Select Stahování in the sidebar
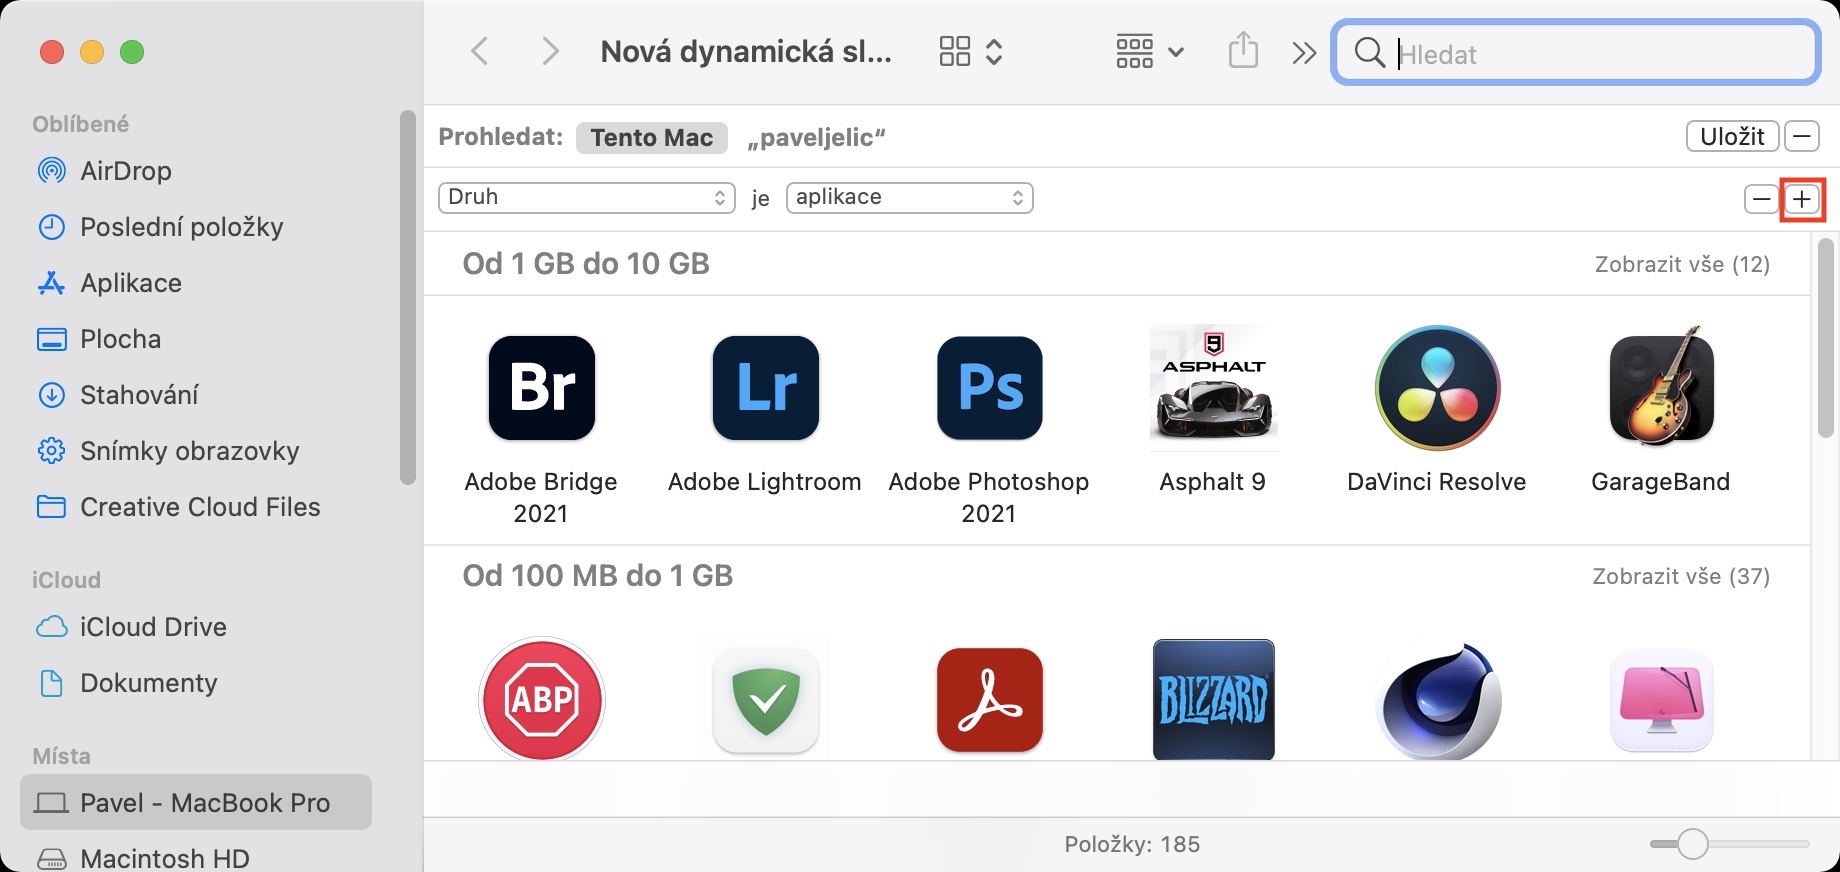The height and width of the screenshot is (872, 1840). pyautogui.click(x=139, y=395)
